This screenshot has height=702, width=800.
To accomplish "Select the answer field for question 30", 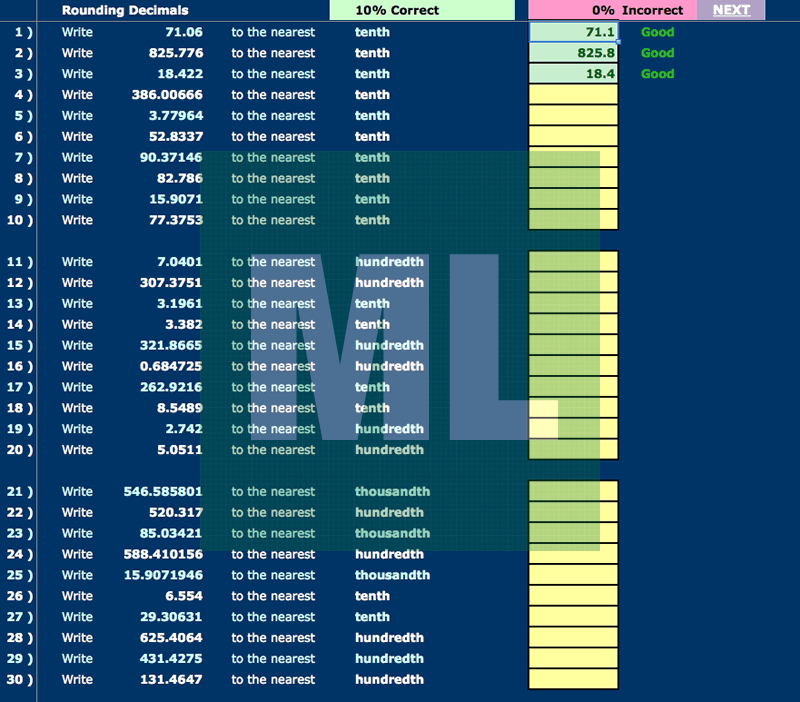I will click(x=573, y=680).
